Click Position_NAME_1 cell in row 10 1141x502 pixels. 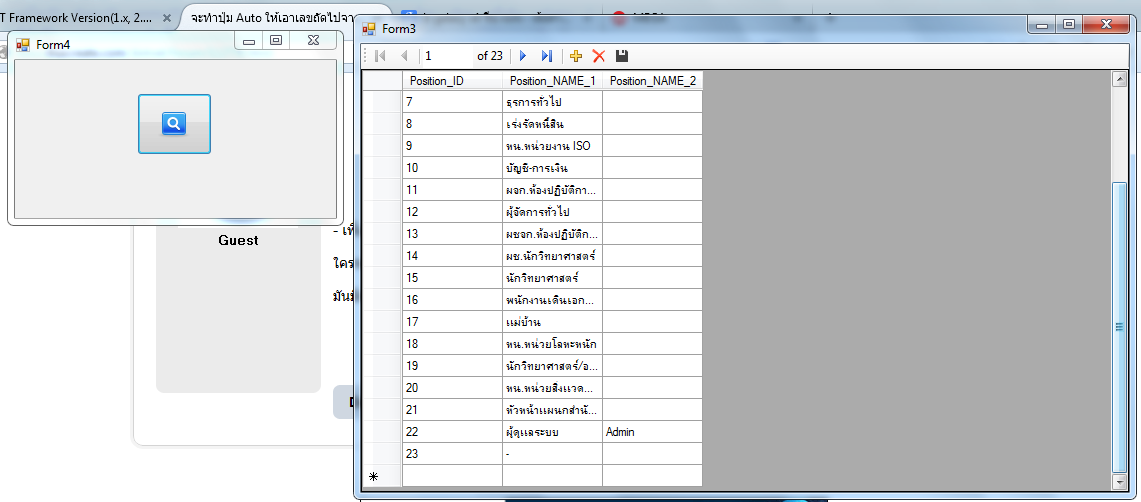pyautogui.click(x=552, y=168)
